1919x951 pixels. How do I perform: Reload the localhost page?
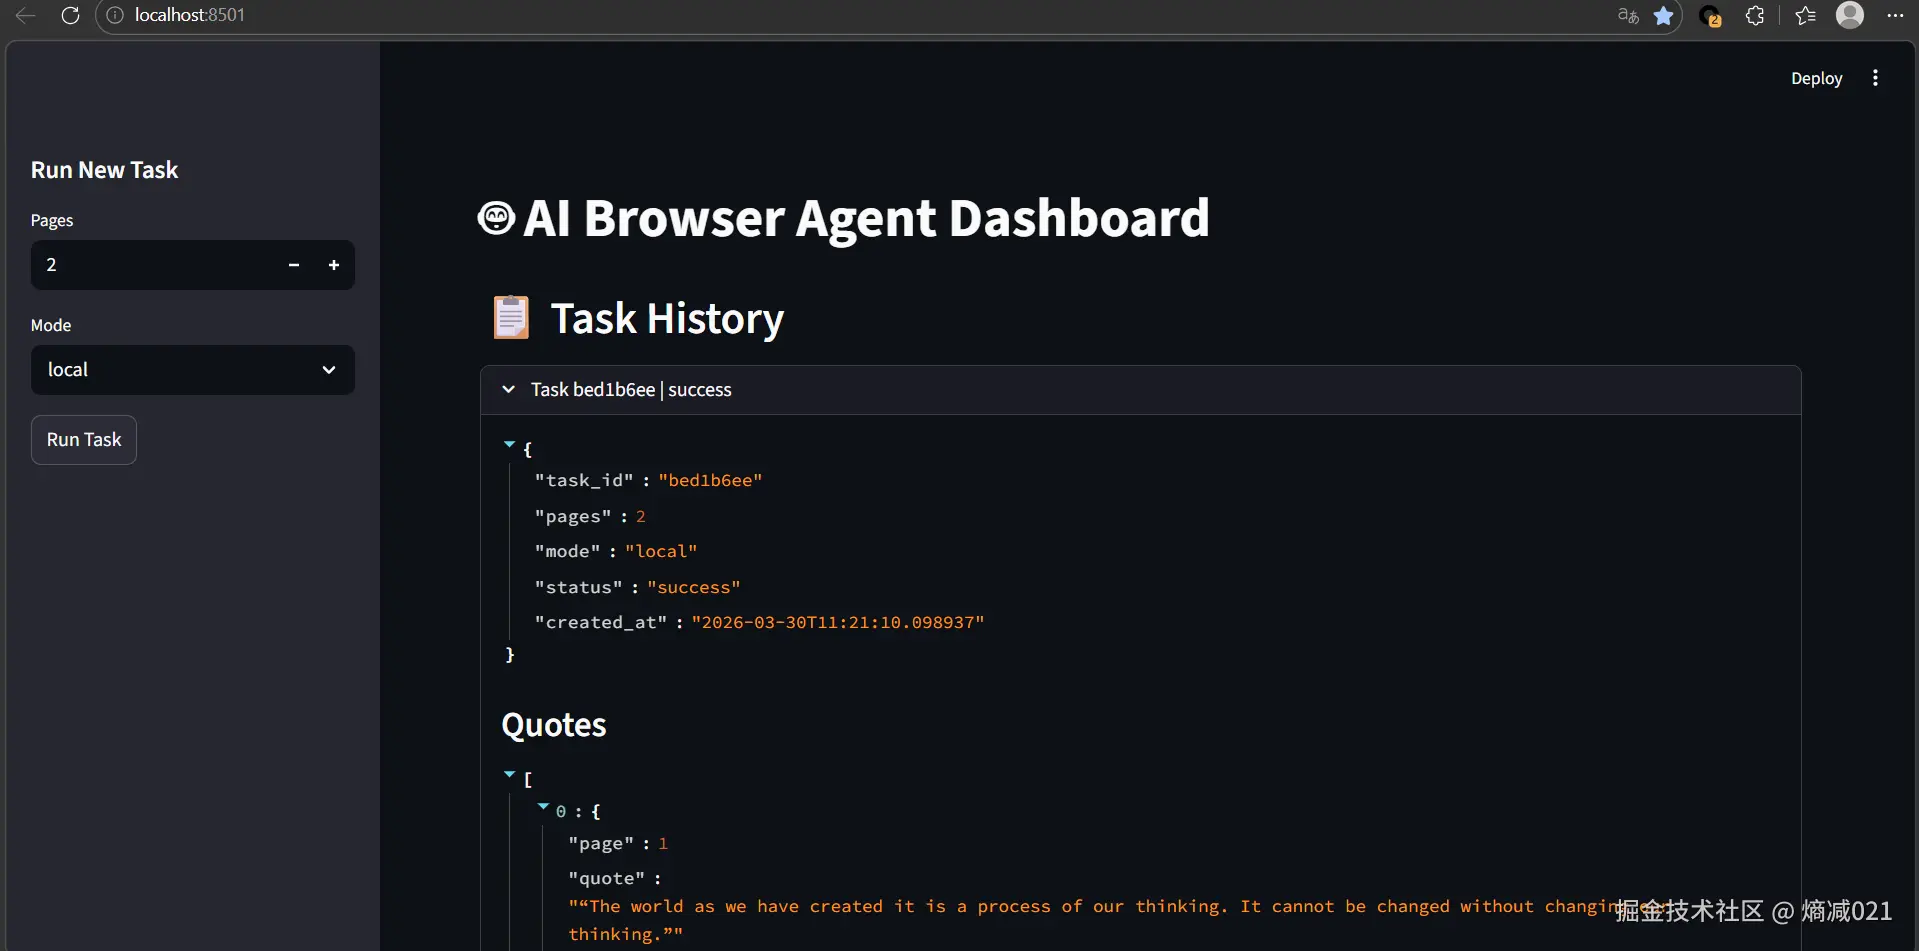70,15
